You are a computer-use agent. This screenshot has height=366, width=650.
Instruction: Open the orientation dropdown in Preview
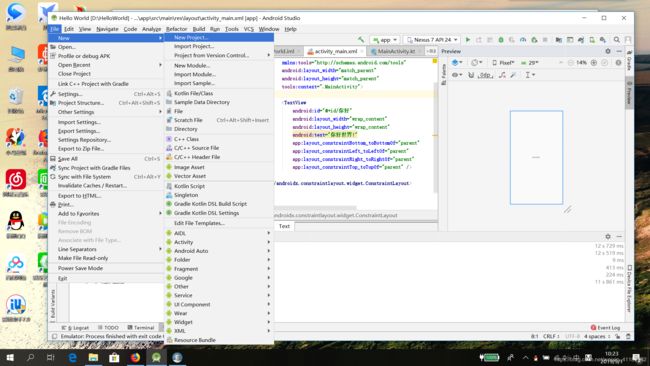coord(476,63)
